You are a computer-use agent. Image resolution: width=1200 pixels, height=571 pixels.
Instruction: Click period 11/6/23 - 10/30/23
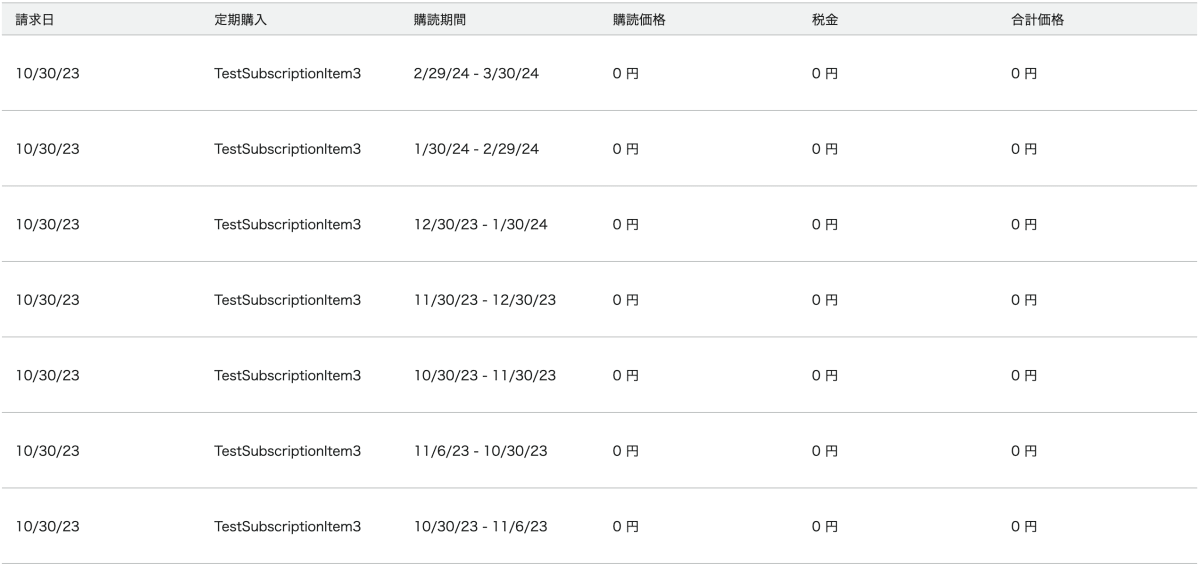480,451
